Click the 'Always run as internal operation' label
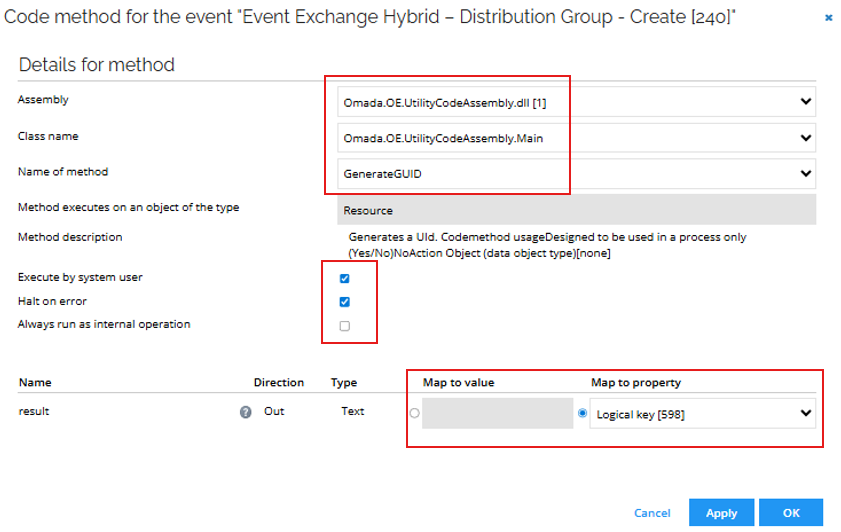This screenshot has height=532, width=841. tap(104, 324)
